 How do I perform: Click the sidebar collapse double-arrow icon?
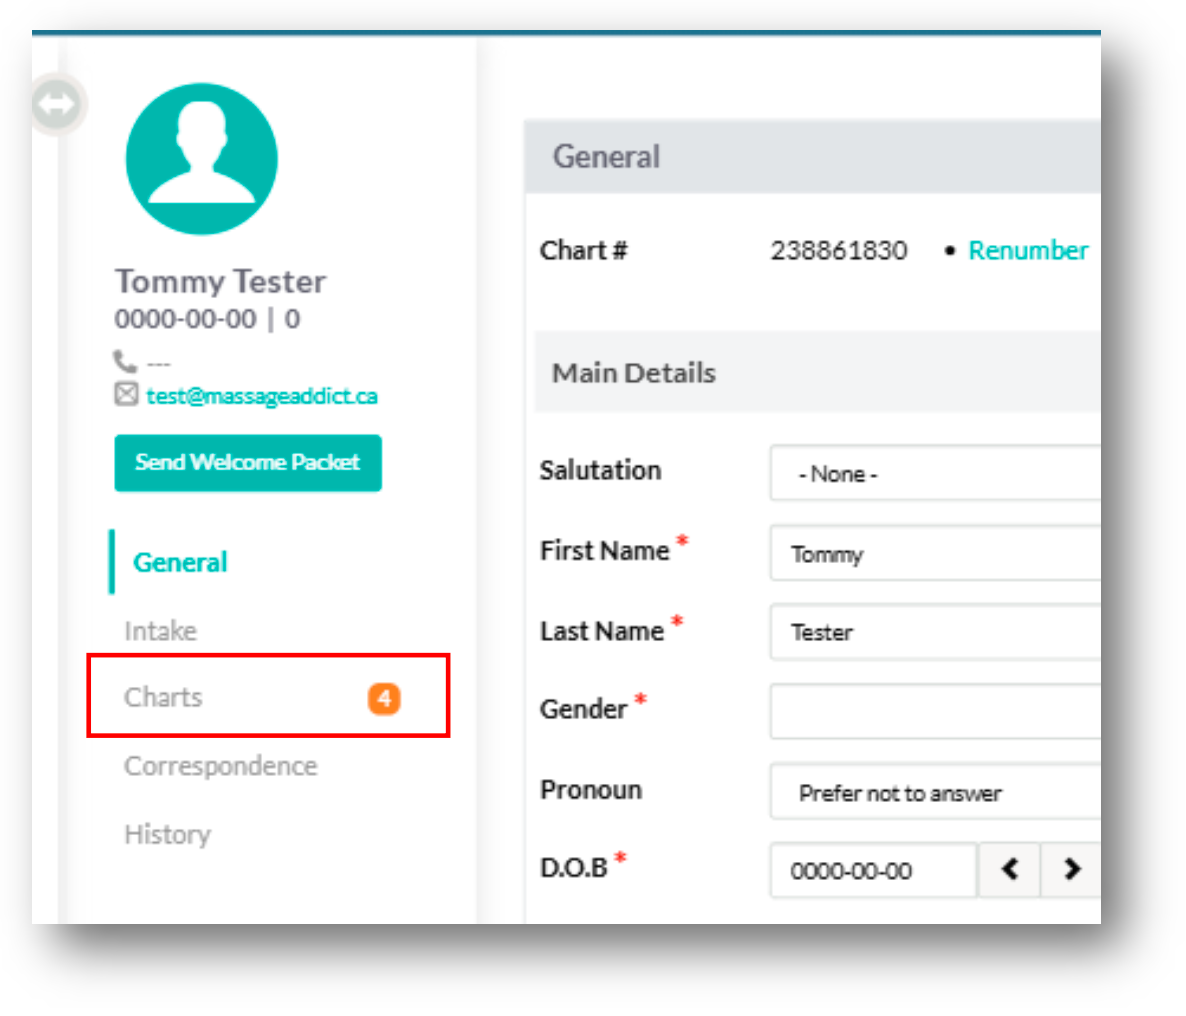click(57, 103)
